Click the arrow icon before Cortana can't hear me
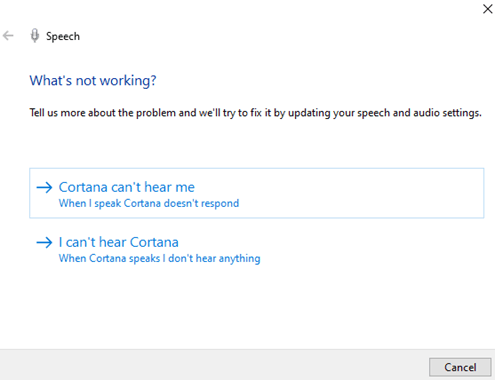This screenshot has width=495, height=380. coord(44,187)
